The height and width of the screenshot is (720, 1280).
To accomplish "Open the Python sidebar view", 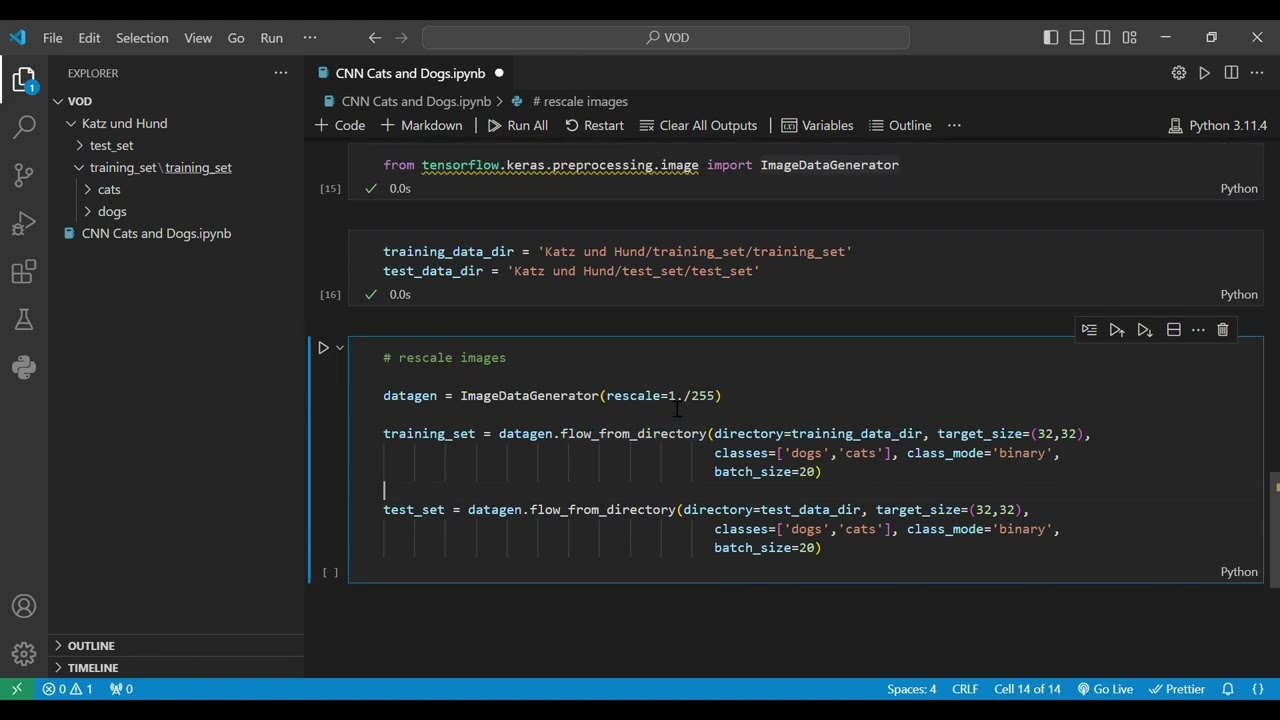I will (24, 368).
